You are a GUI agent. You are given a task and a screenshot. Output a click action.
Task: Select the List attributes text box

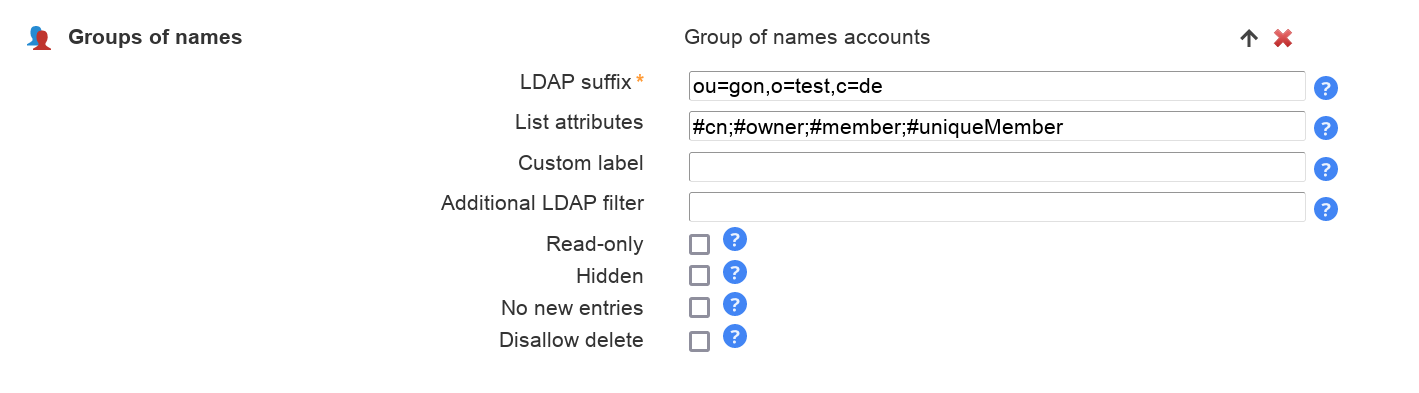point(997,126)
